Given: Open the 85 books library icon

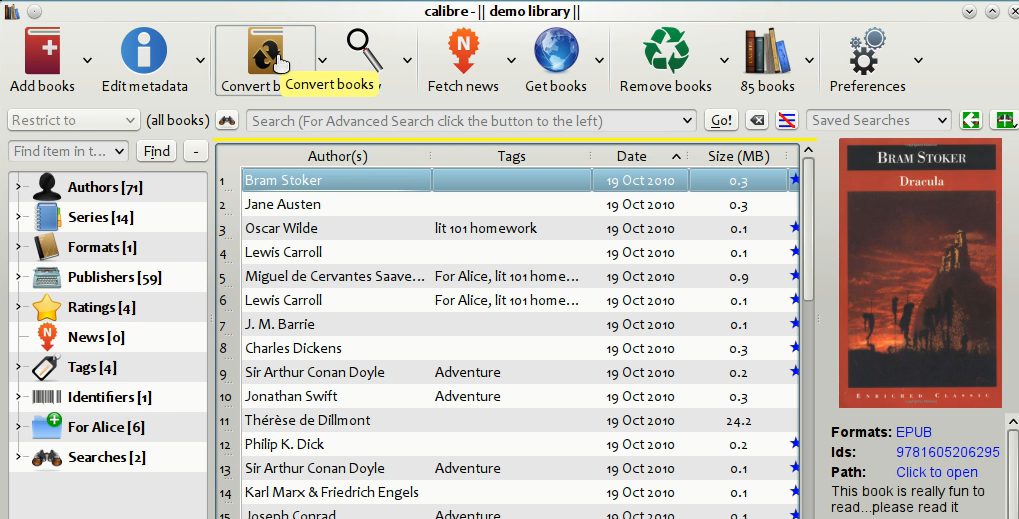Looking at the screenshot, I should click(767, 51).
